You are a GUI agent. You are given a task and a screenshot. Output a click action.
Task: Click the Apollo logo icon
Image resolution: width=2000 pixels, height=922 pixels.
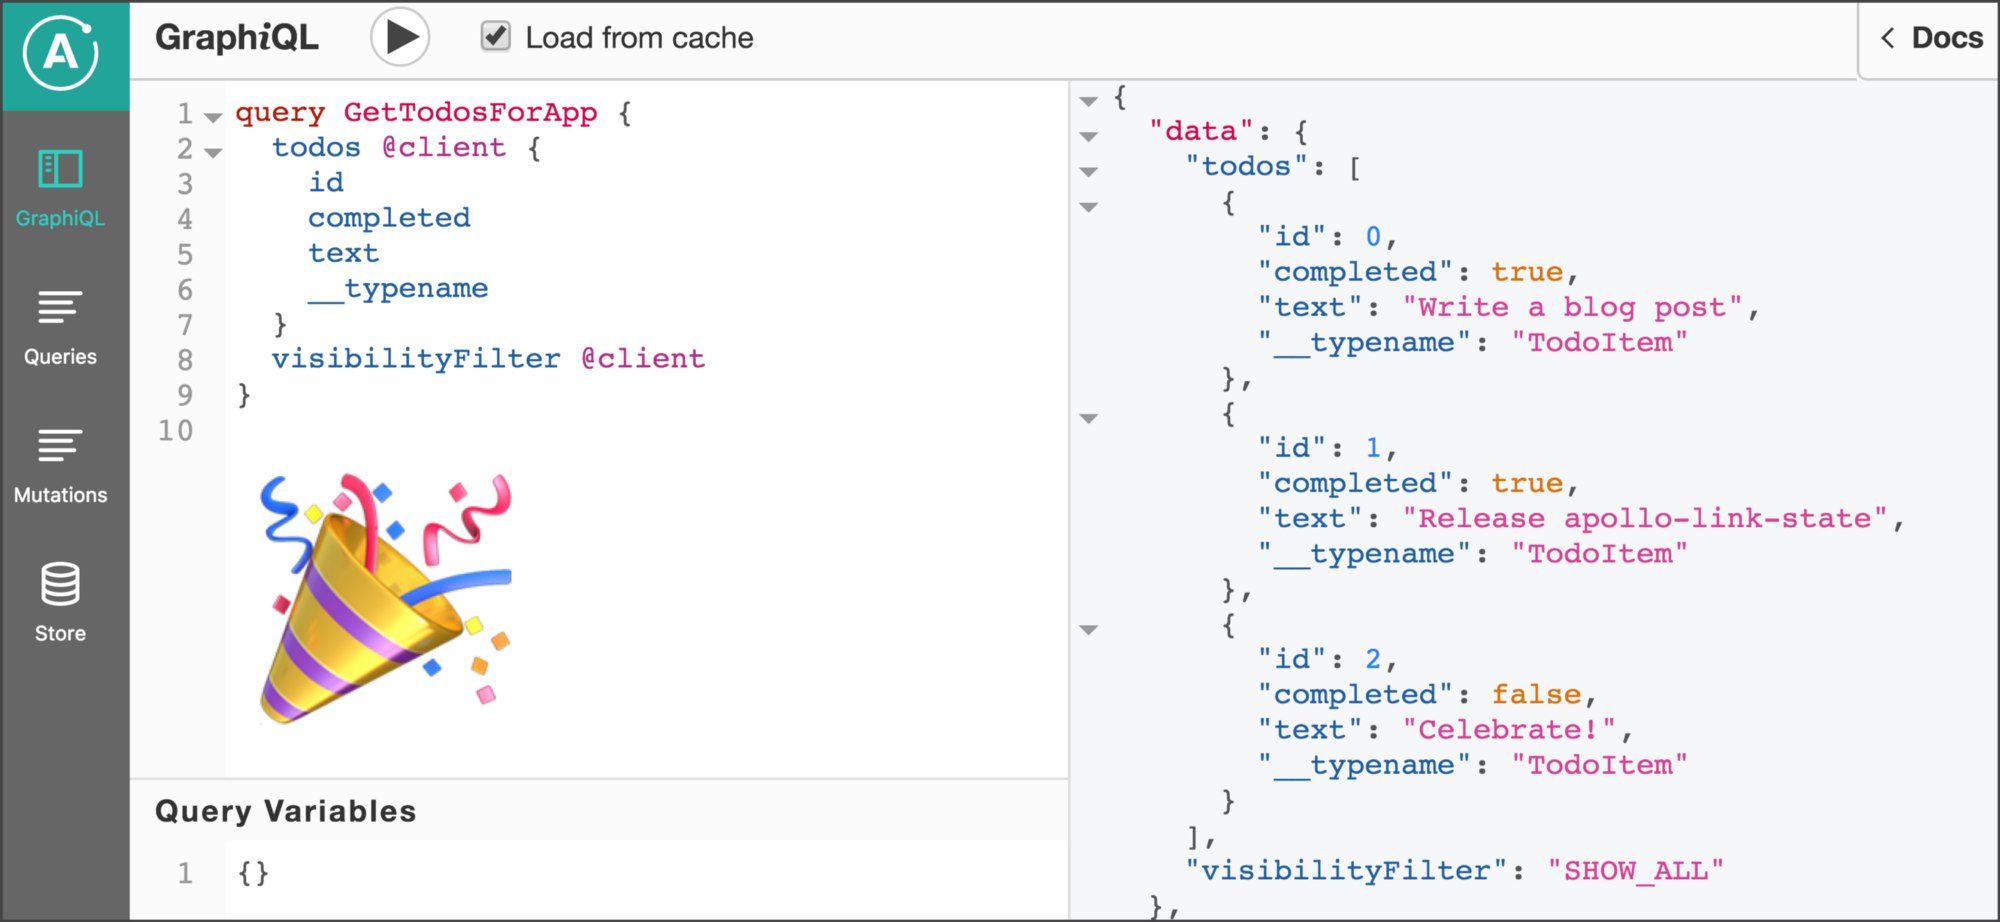click(61, 53)
